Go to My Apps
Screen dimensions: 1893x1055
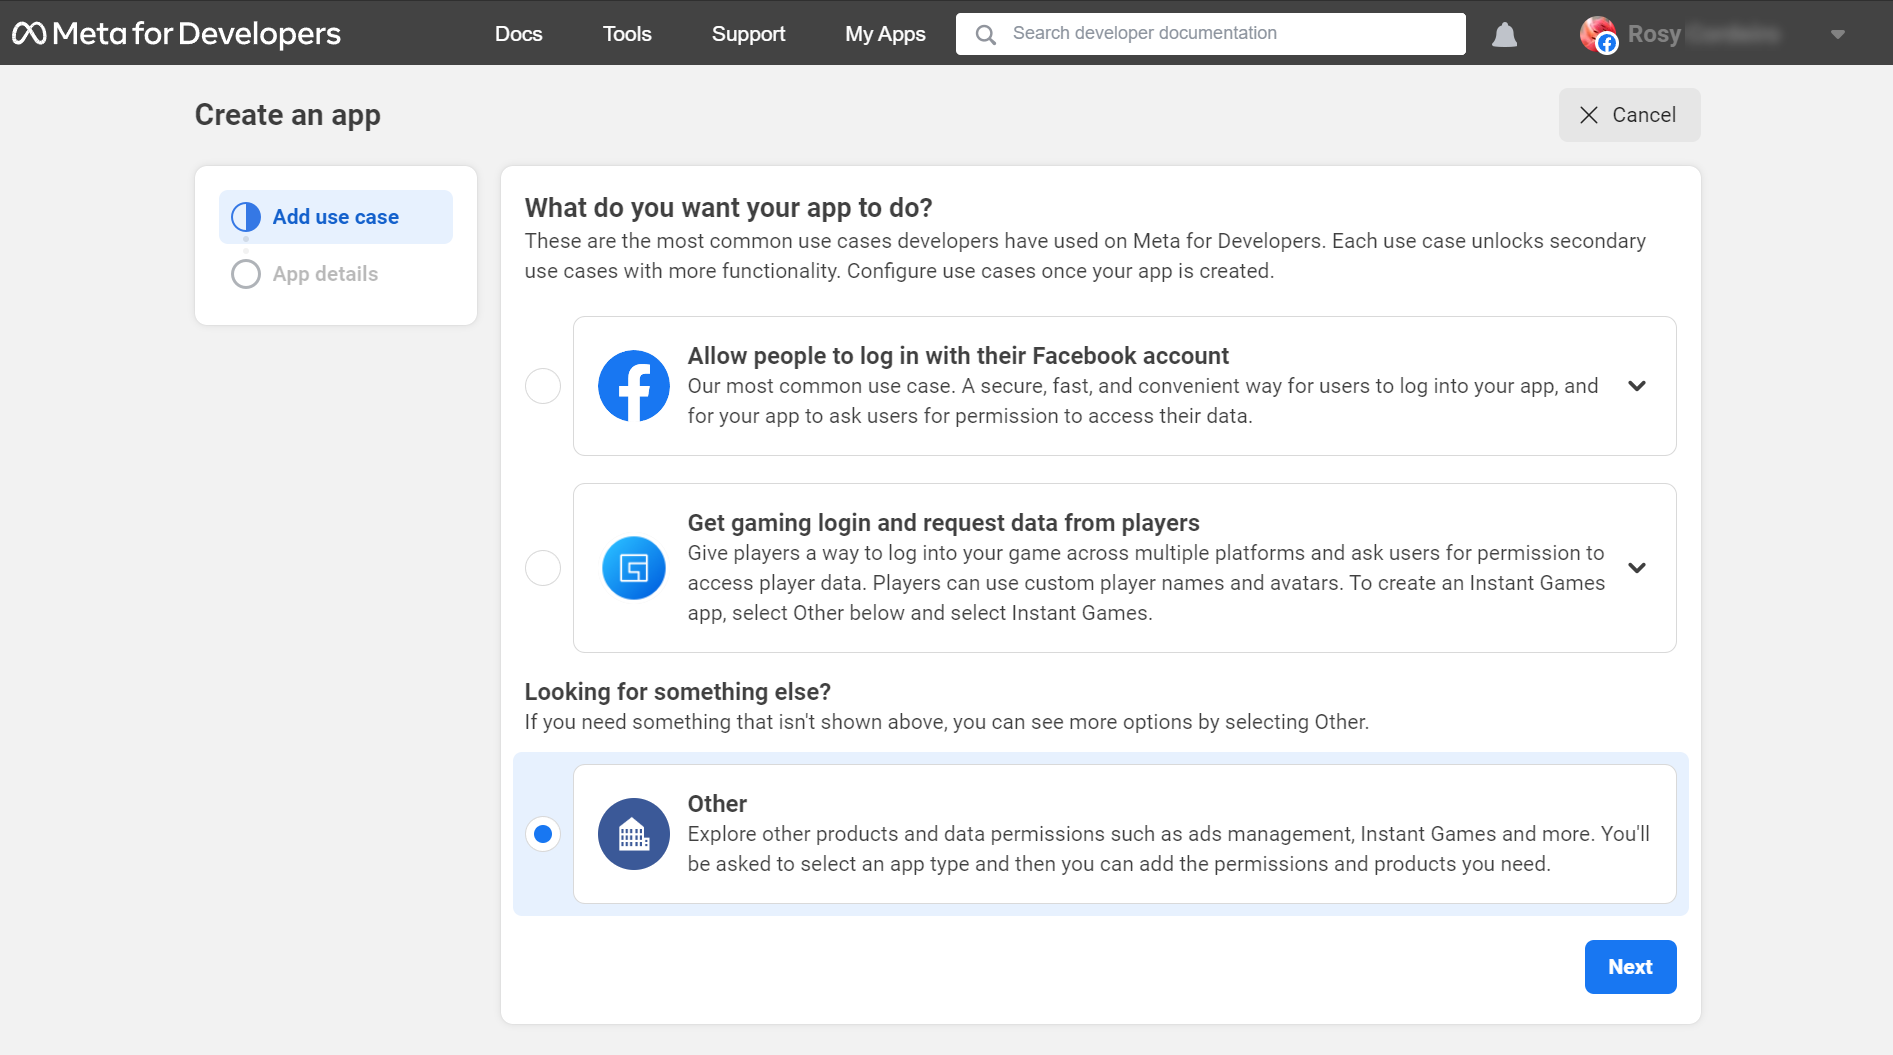click(884, 33)
